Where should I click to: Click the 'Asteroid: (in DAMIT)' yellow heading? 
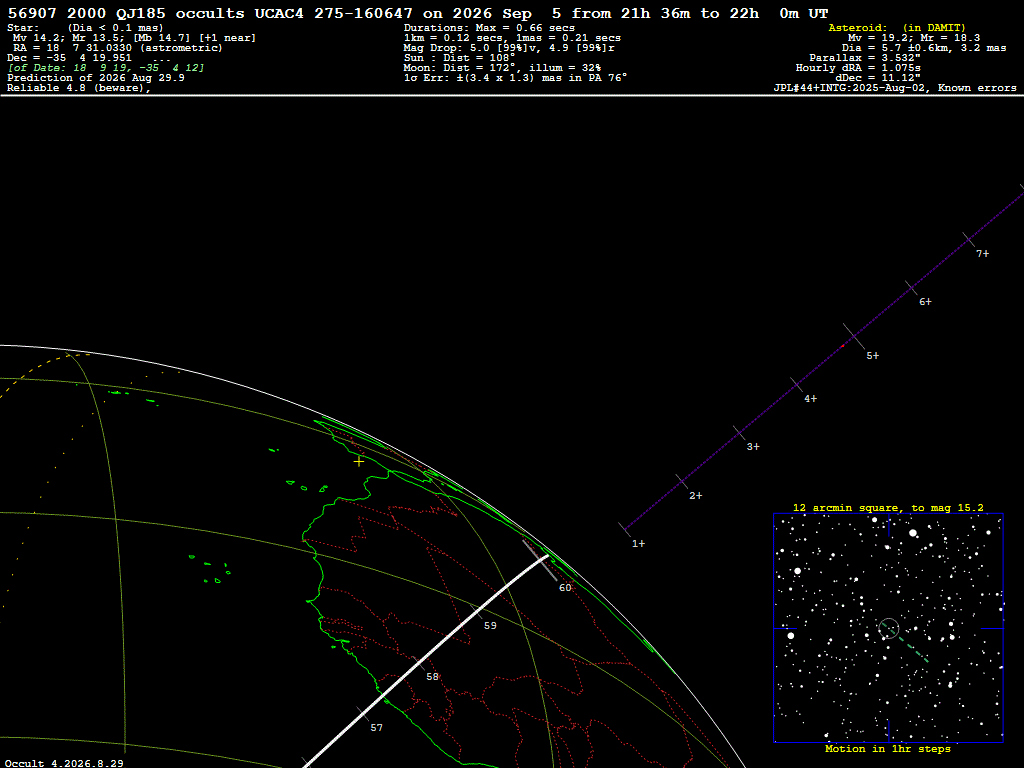pyautogui.click(x=897, y=28)
